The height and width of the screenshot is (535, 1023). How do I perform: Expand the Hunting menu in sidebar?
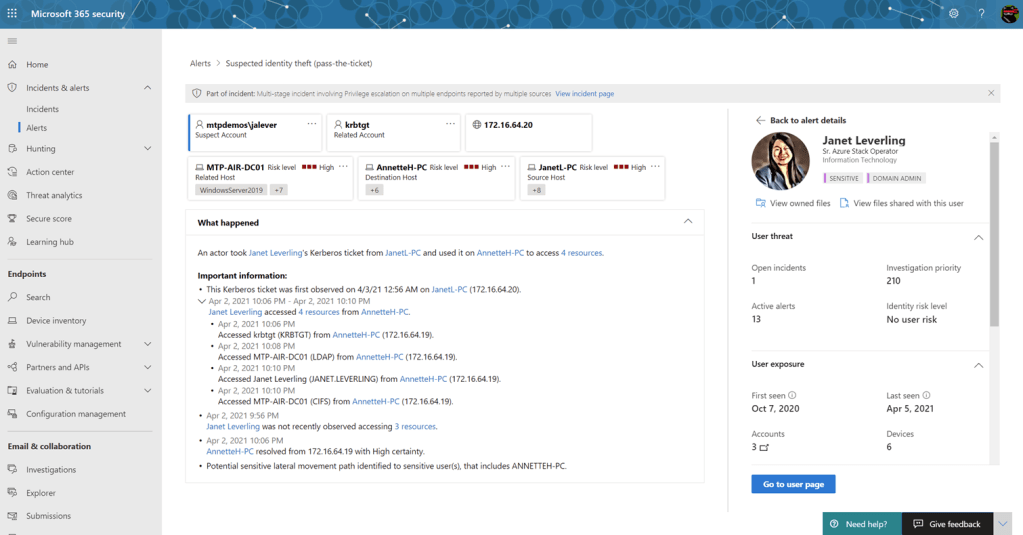tap(147, 149)
